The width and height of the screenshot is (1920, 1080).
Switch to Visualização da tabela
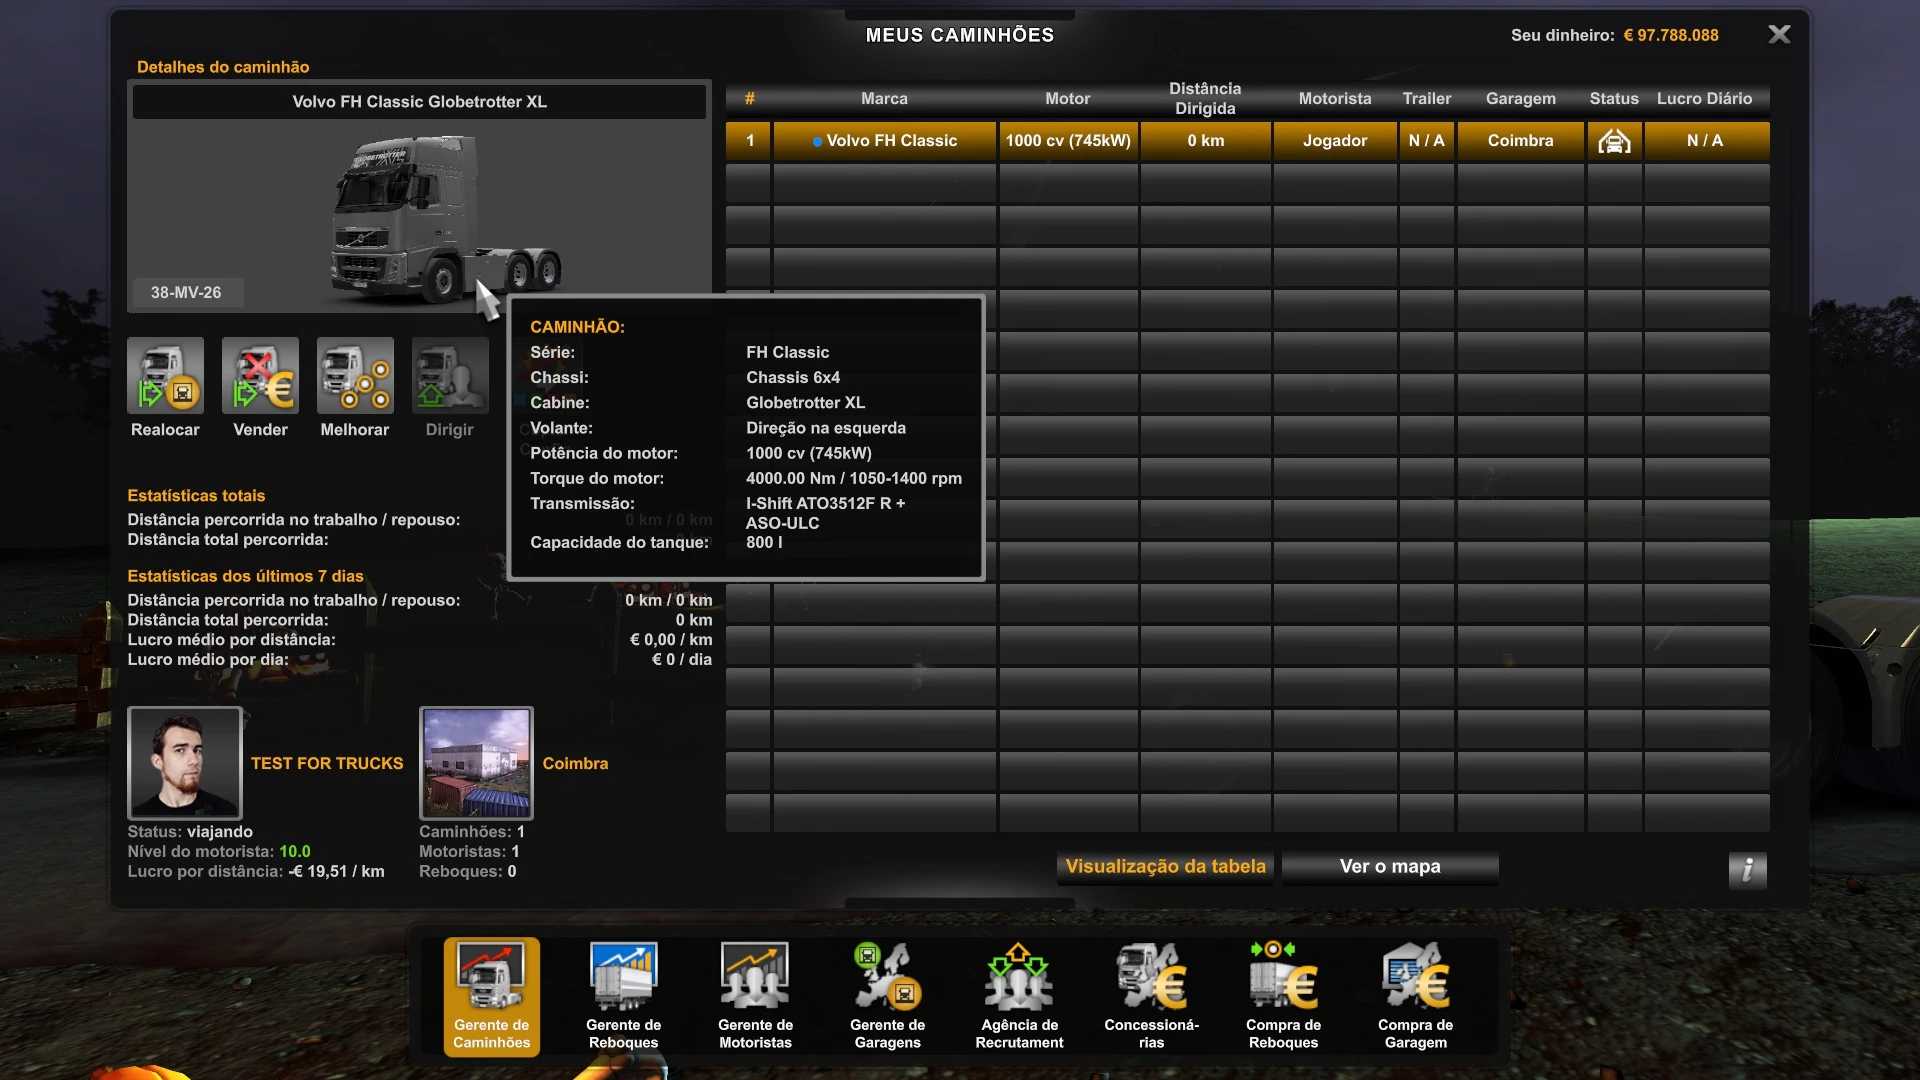tap(1165, 867)
